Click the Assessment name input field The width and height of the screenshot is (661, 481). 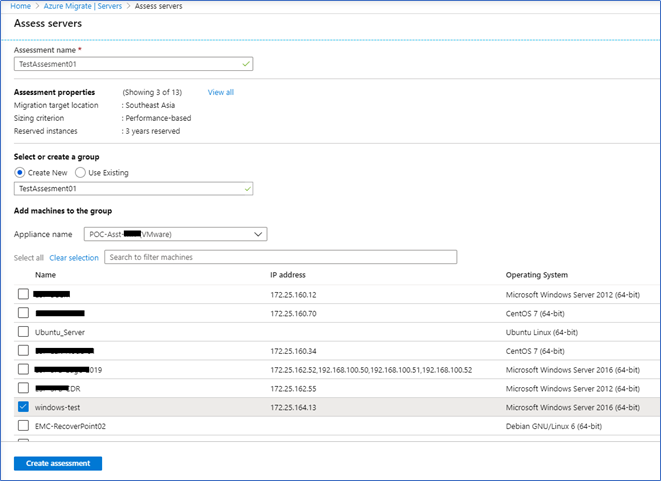point(133,64)
